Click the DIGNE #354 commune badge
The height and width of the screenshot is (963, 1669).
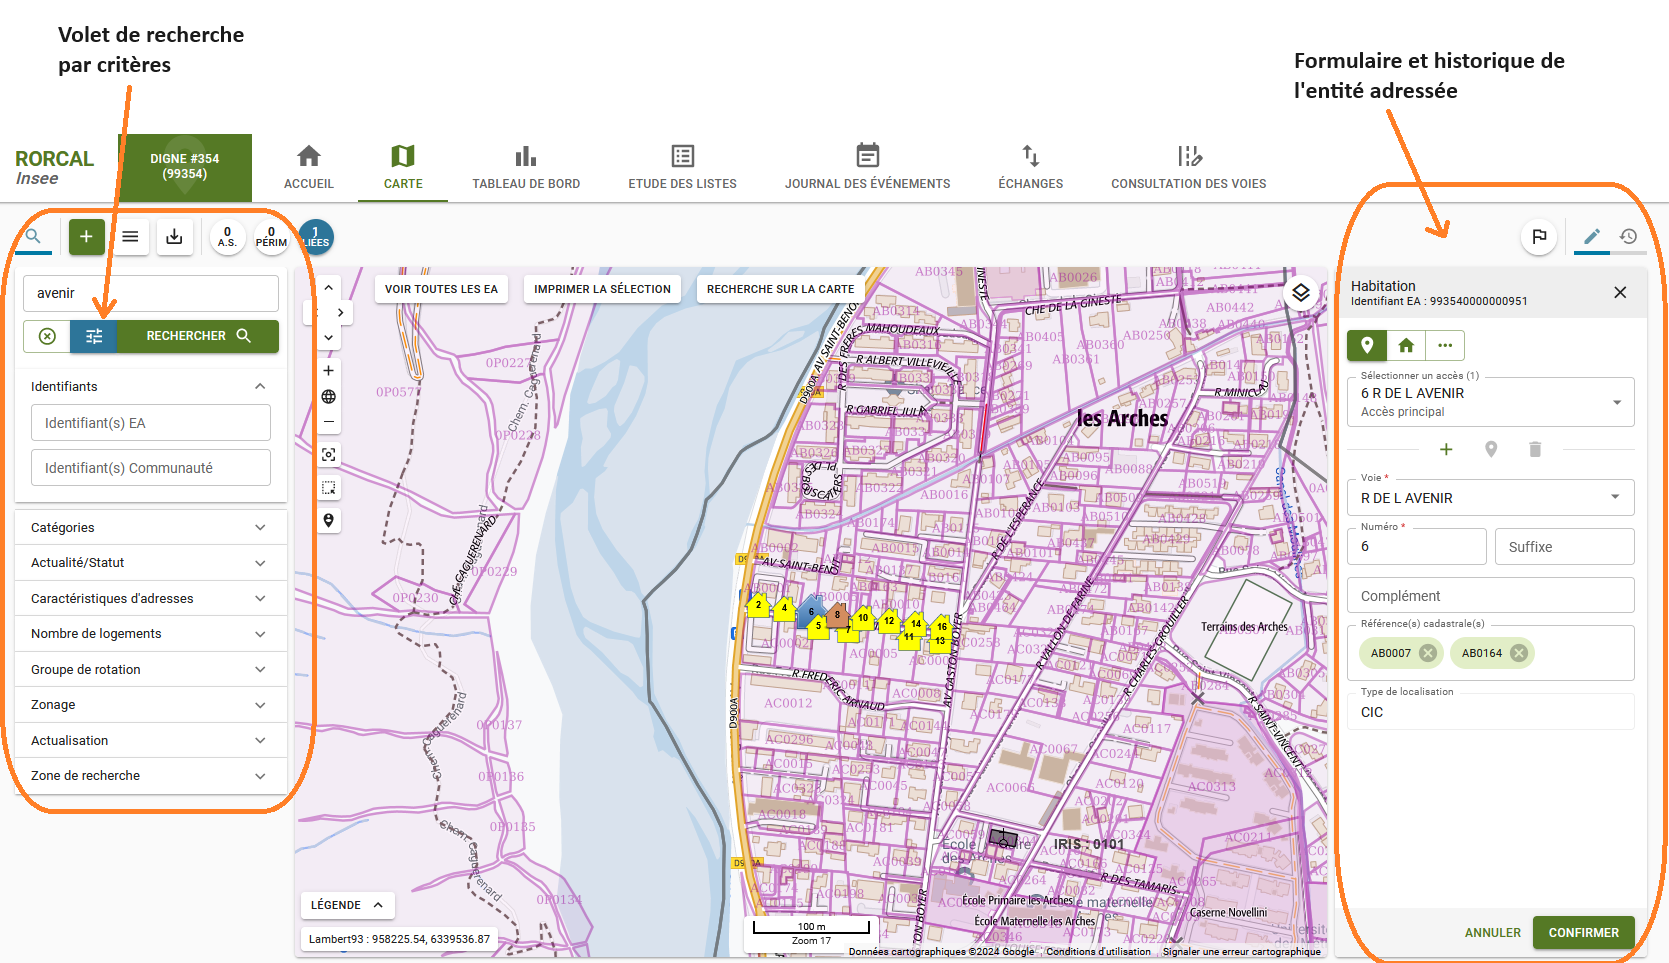(185, 167)
